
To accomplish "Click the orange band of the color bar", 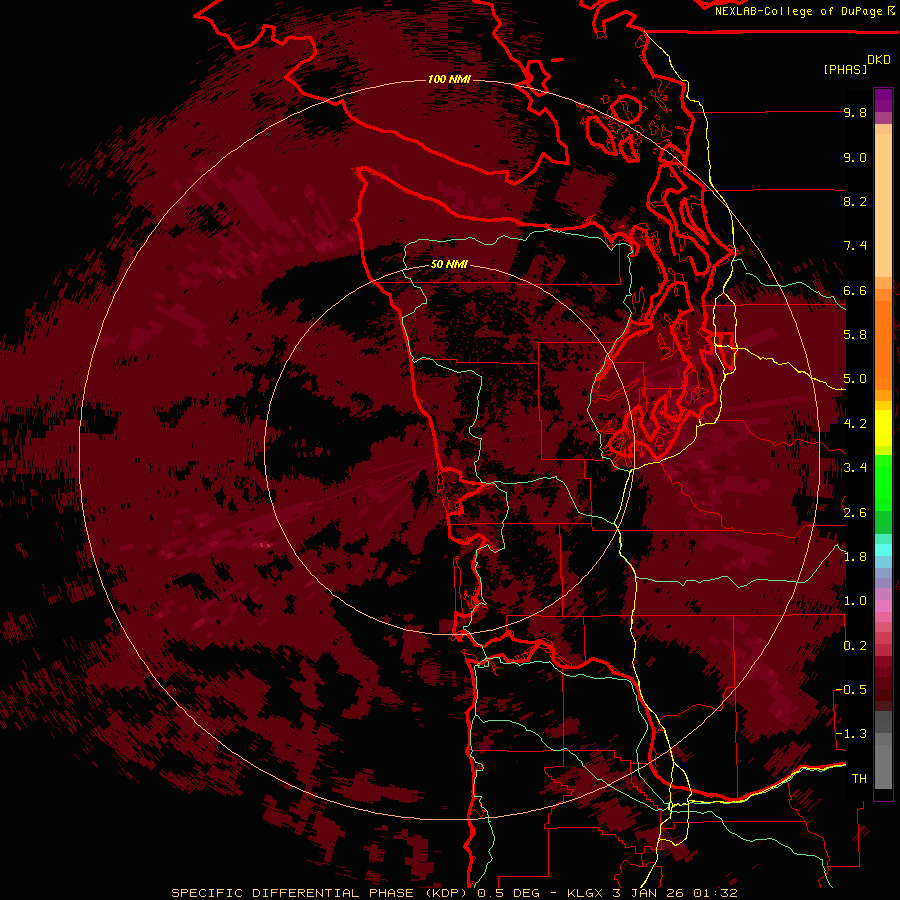I will coord(883,344).
